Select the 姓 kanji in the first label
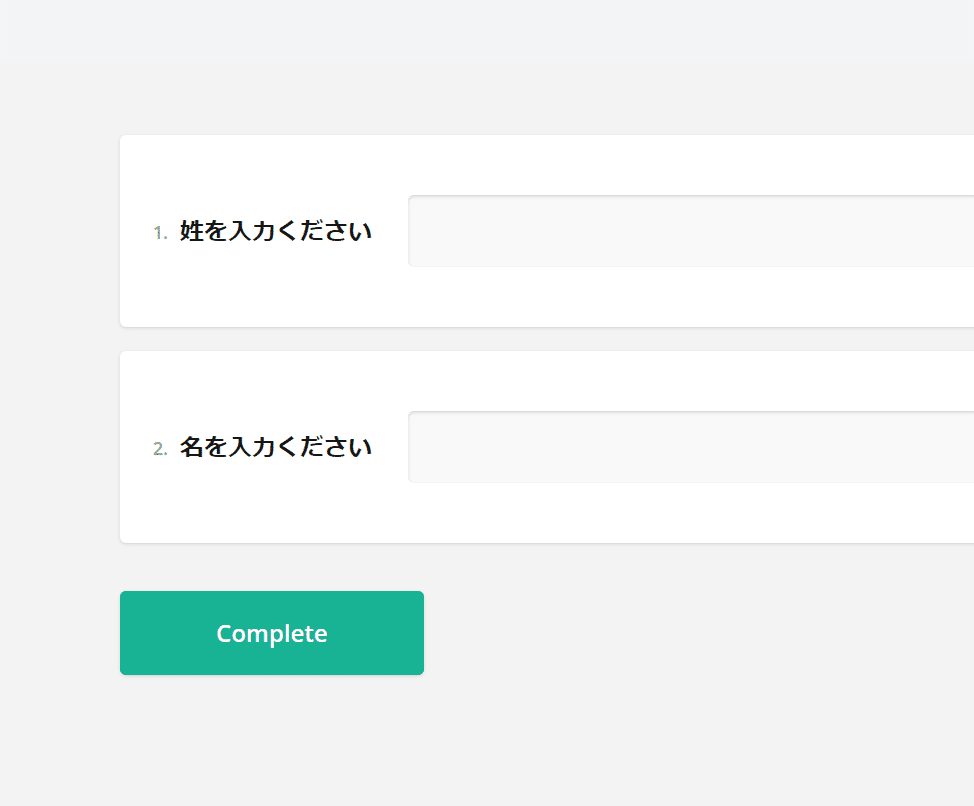Viewport: 974px width, 806px height. pyautogui.click(x=191, y=231)
